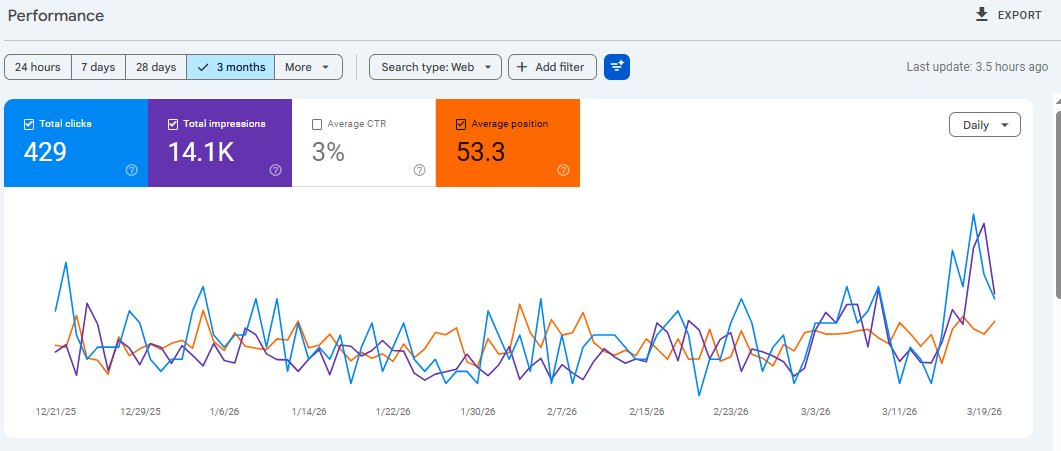Select the 28 days date range
Viewport: 1061px width, 451px height.
(156, 67)
